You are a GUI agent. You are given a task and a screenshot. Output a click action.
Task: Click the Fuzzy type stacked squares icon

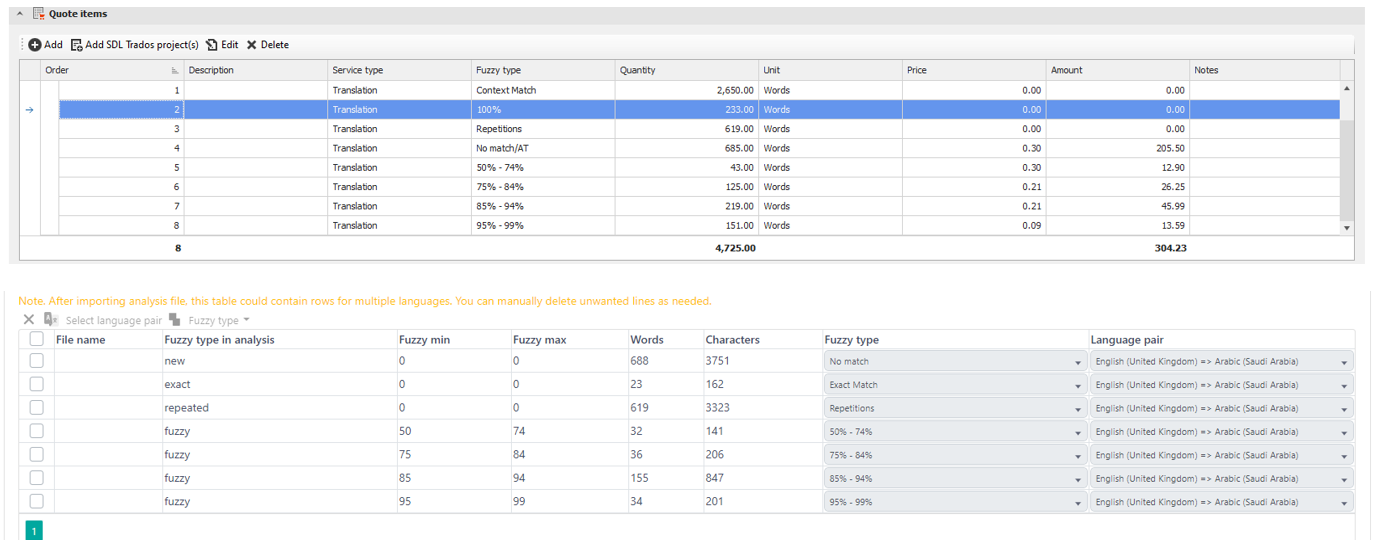pyautogui.click(x=175, y=320)
